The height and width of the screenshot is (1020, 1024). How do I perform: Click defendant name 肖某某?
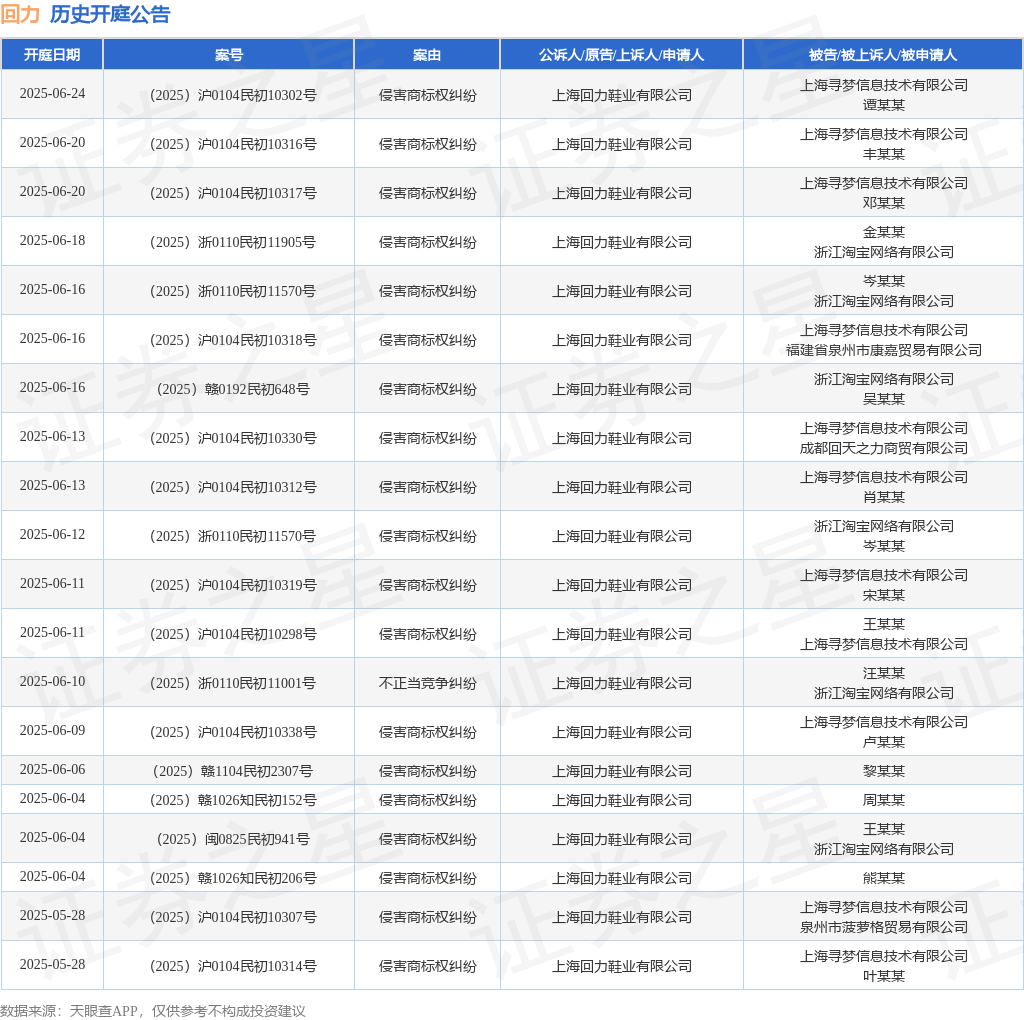pyautogui.click(x=884, y=497)
